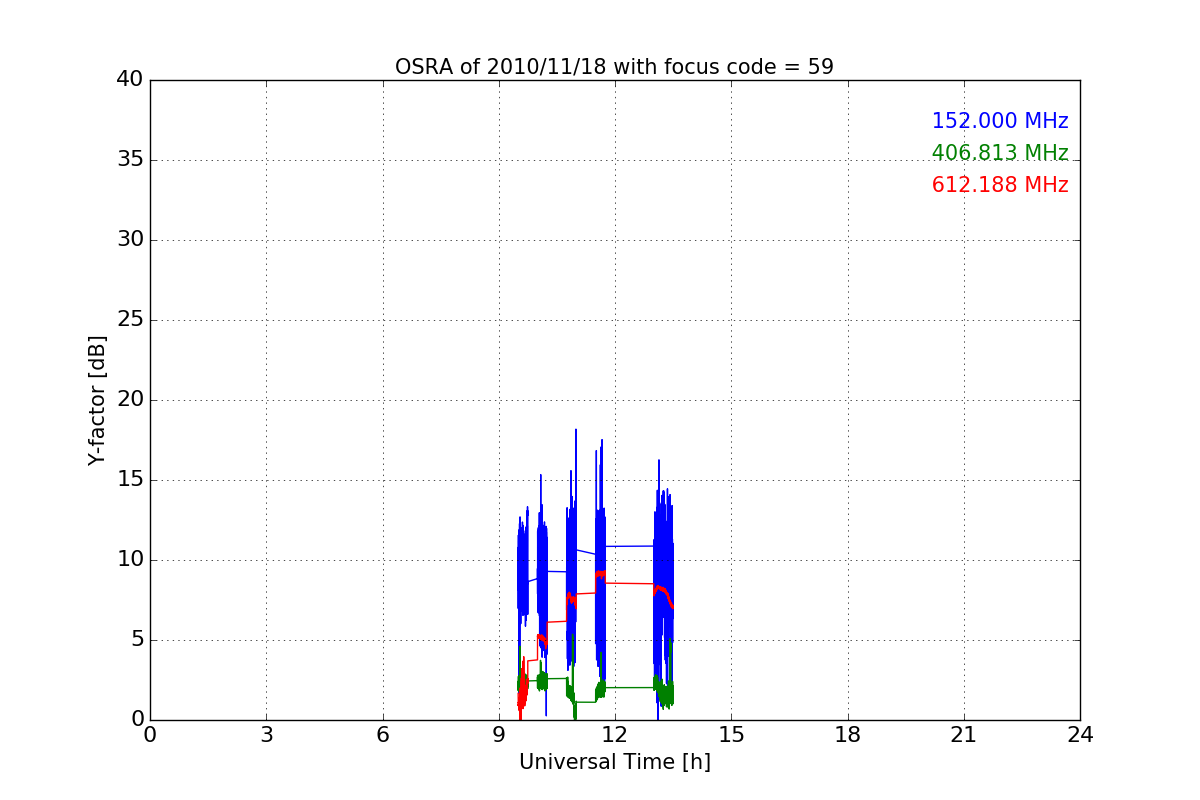This screenshot has height=800, width=1200.
Task: Select the blue '152.000 MHz' legend label
Action: pos(1000,121)
